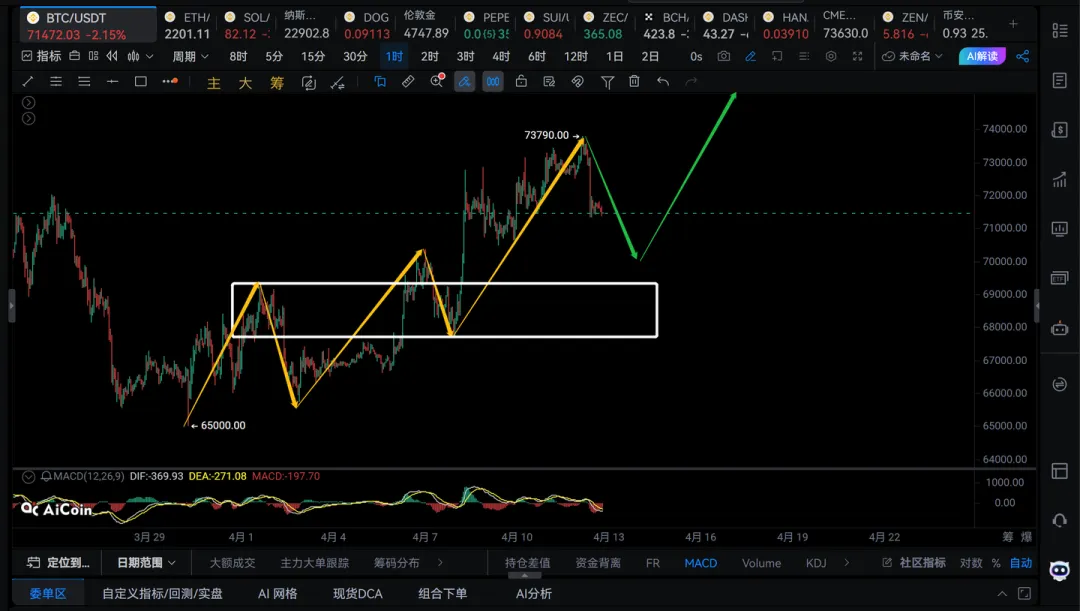Add a new ticker tab with plus
This screenshot has width=1080, height=611.
click(x=1013, y=24)
